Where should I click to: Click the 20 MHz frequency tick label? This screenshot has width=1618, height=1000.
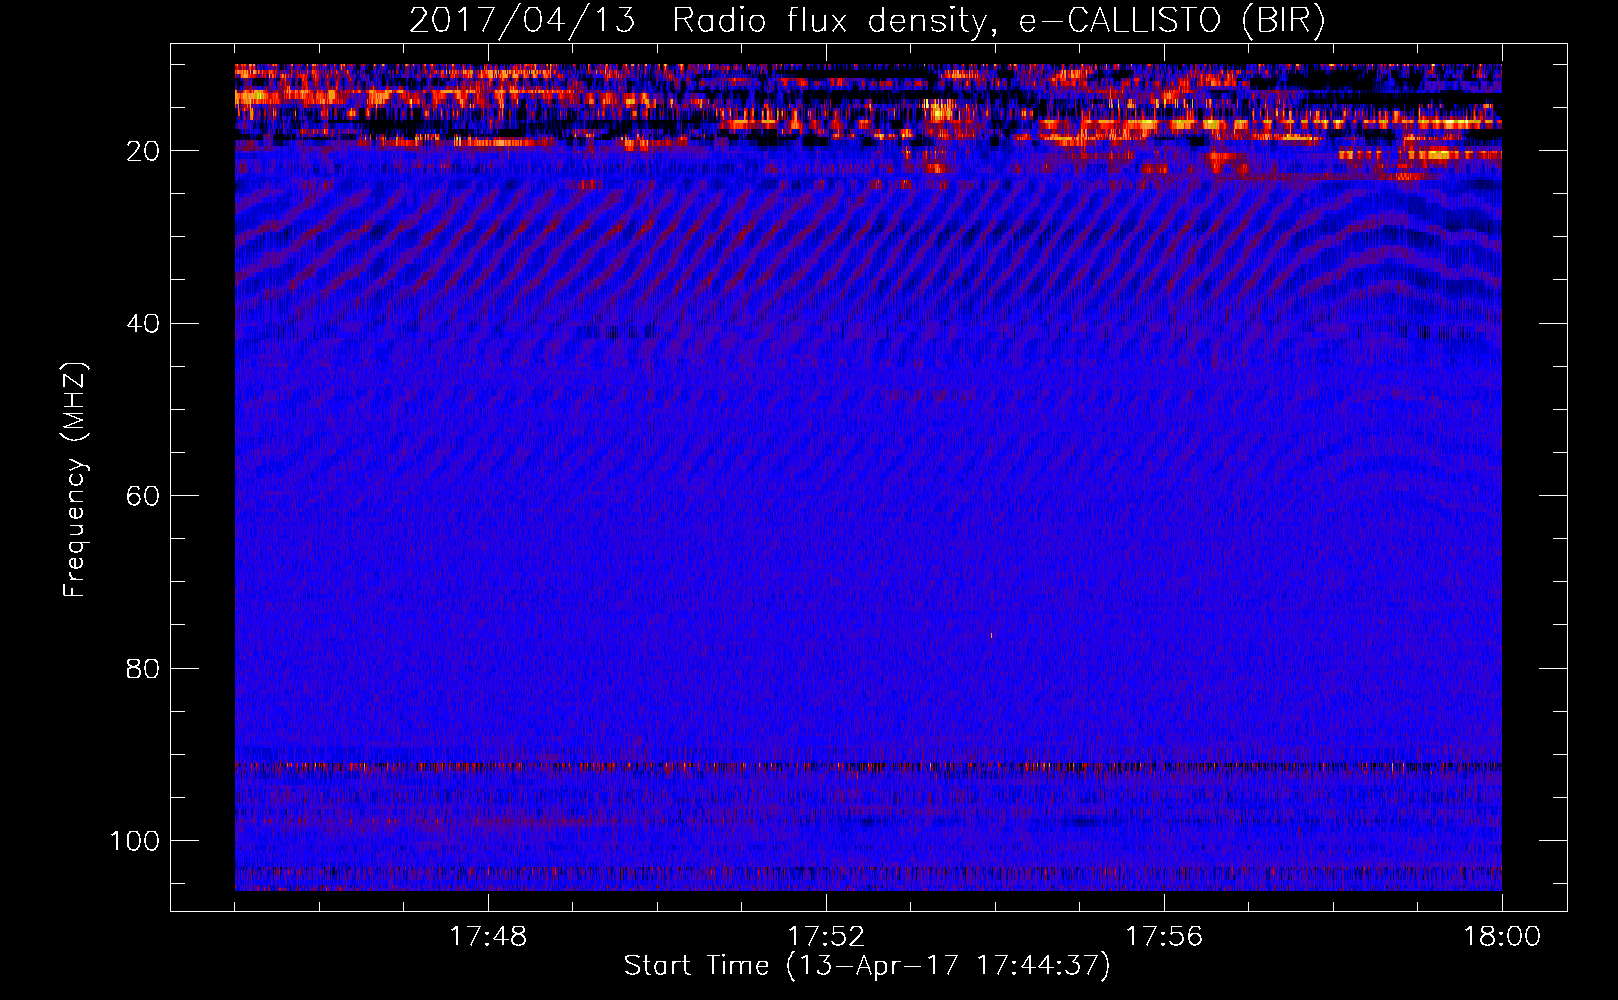[143, 151]
